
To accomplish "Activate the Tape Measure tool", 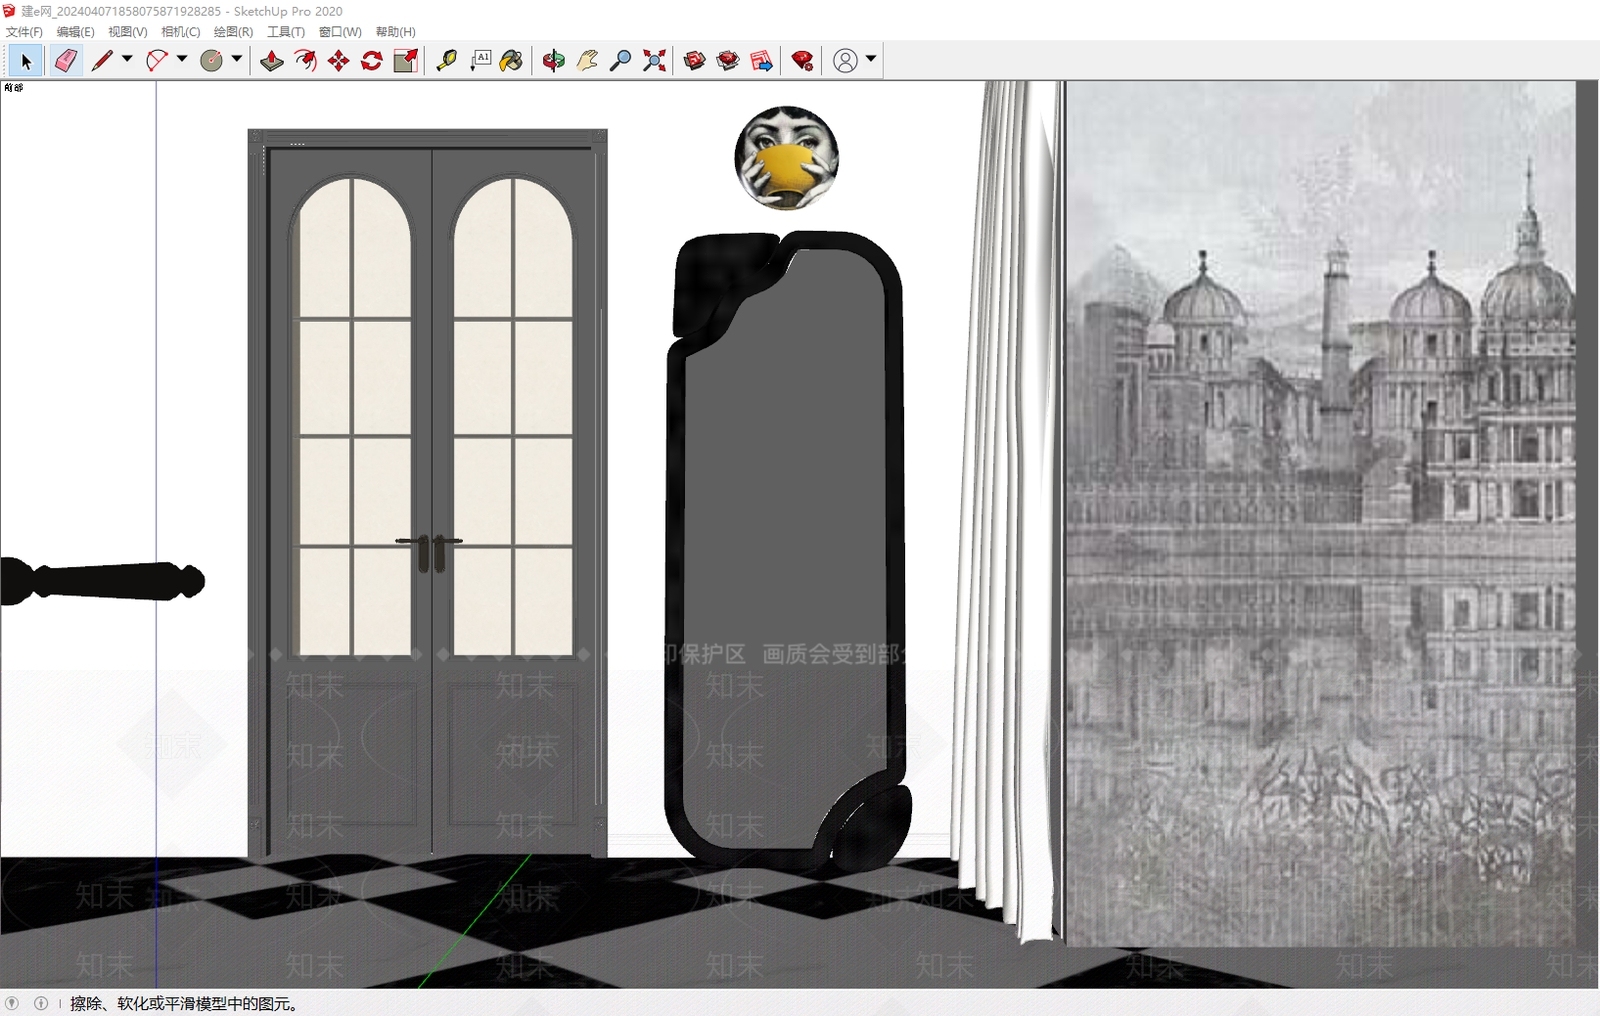I will (446, 61).
